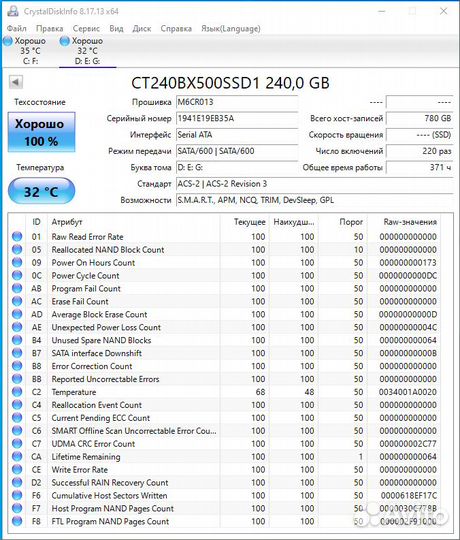This screenshot has height=540, width=460.
Task: Open the Справка menu
Action: tap(176, 29)
